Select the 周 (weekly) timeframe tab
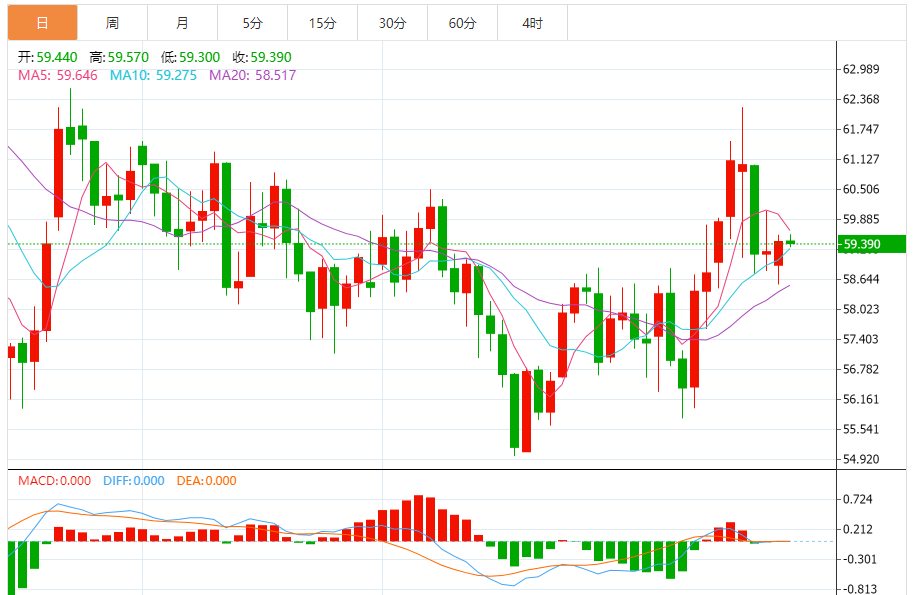 (x=112, y=22)
